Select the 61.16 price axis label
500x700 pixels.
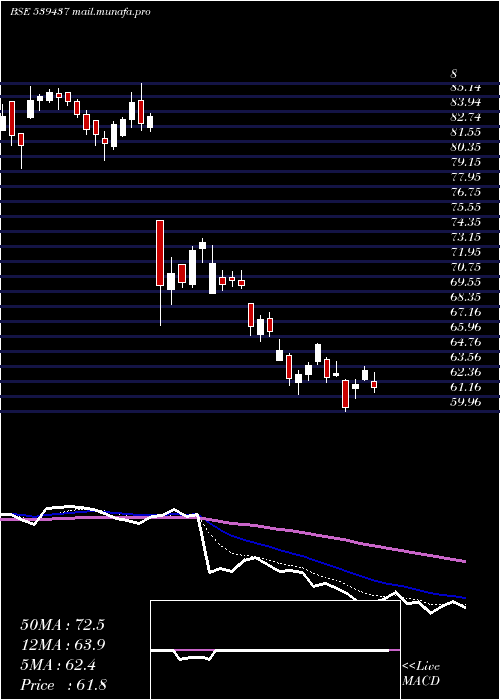point(466,387)
